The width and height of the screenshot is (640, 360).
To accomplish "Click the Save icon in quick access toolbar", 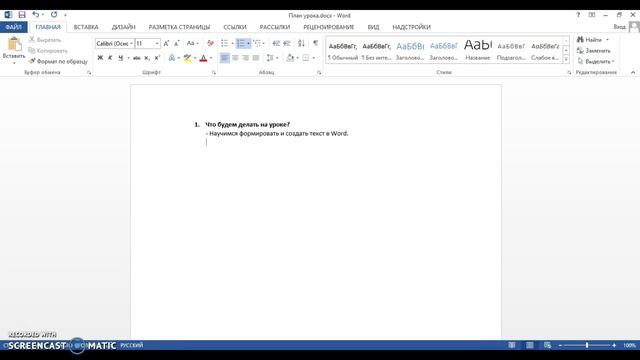I will [22, 15].
